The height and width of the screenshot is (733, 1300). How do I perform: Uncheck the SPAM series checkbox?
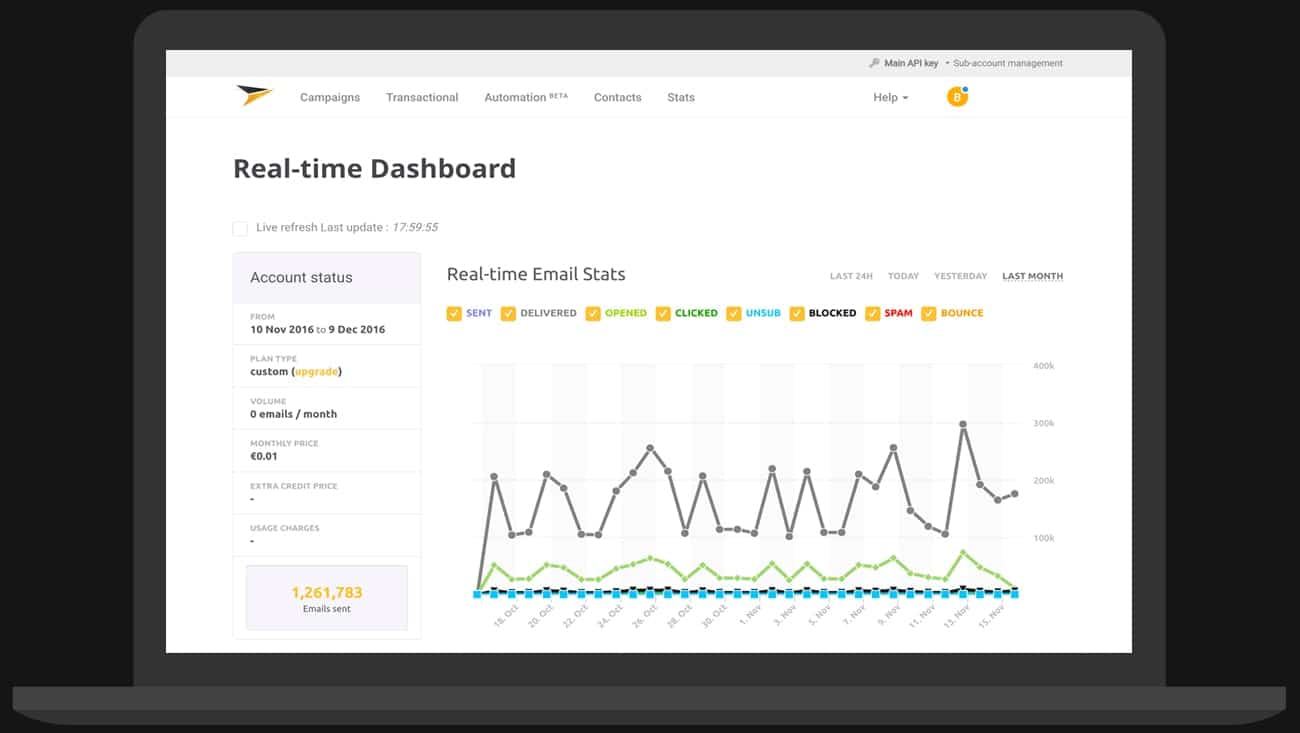(873, 313)
